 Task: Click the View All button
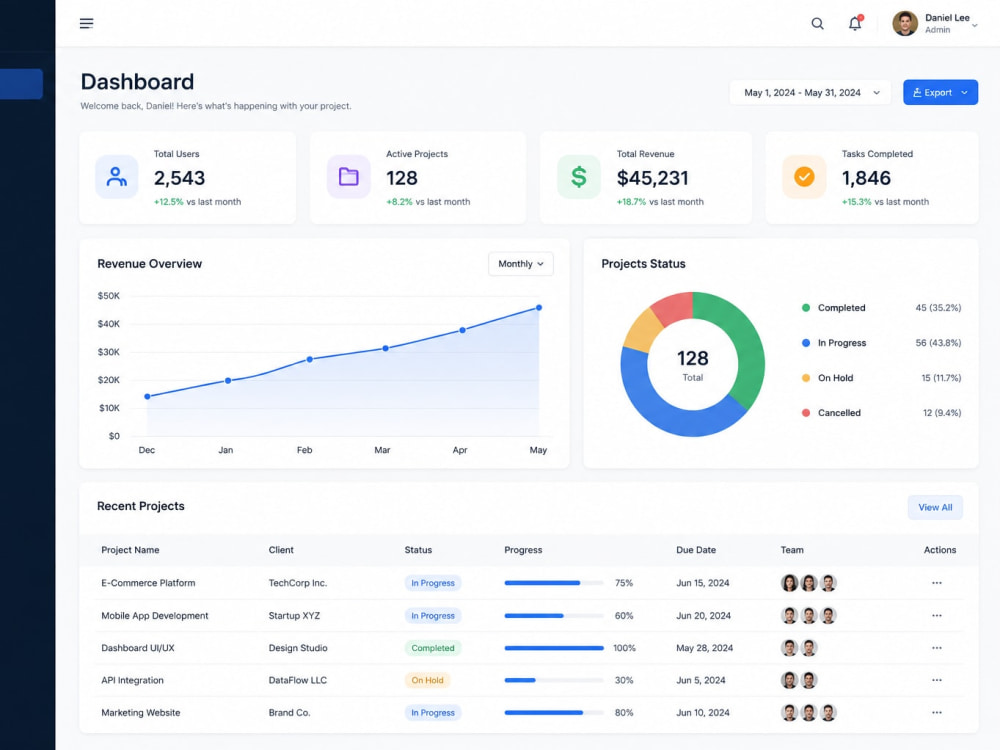[935, 508]
